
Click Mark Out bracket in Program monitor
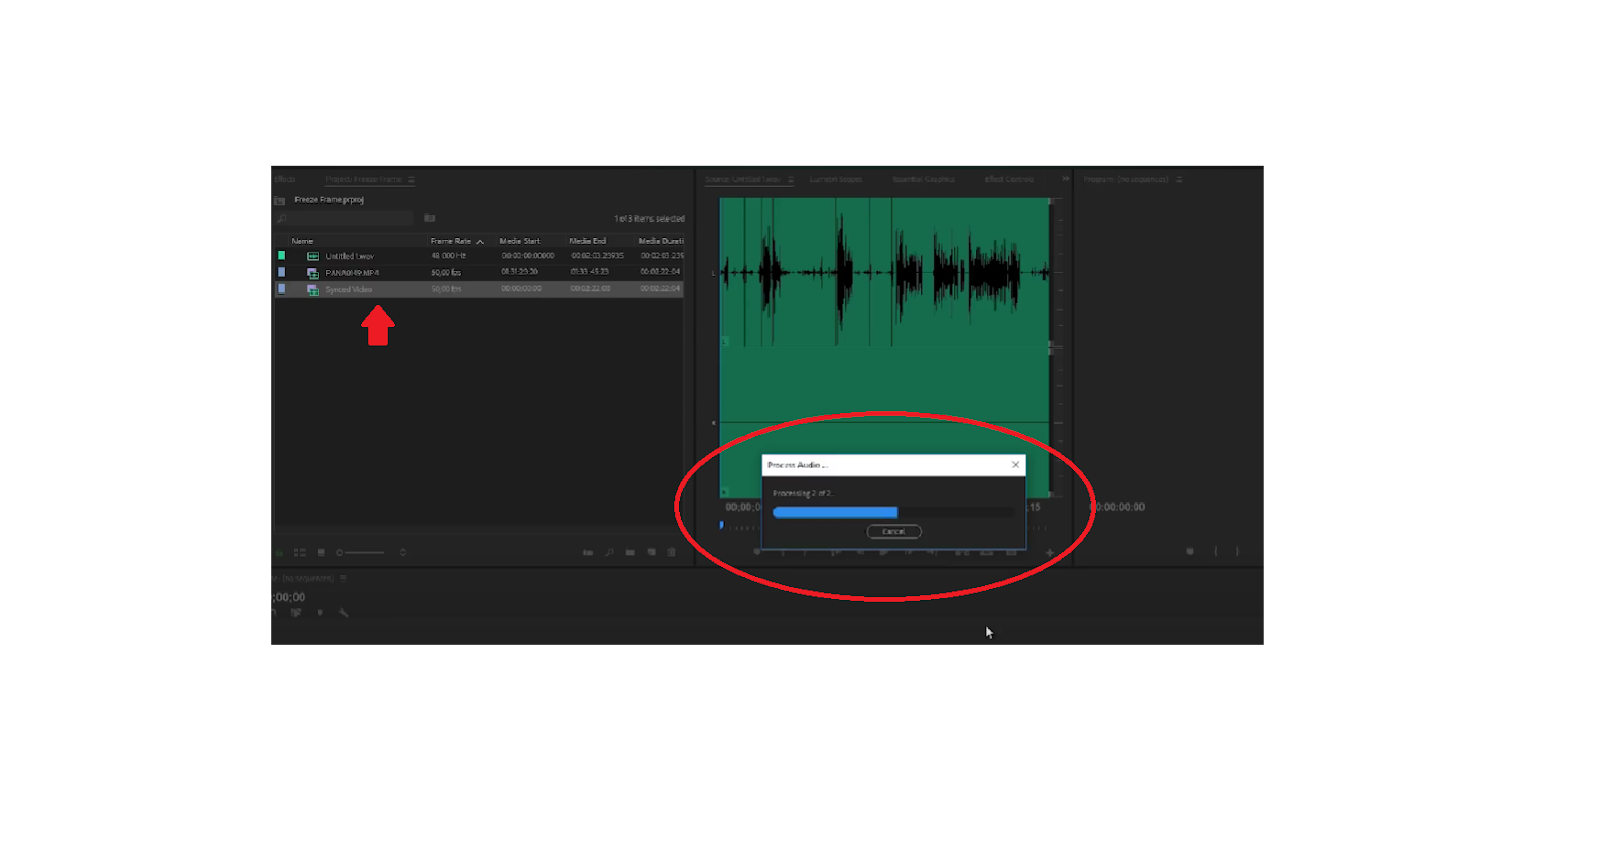click(1237, 552)
